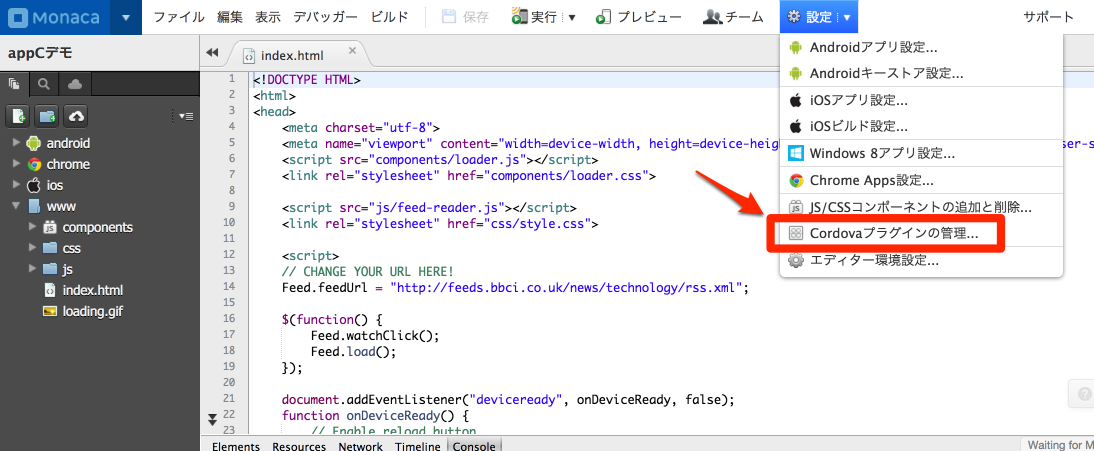The image size is (1094, 451).
Task: Click the チーム button in toolbar
Action: (734, 17)
